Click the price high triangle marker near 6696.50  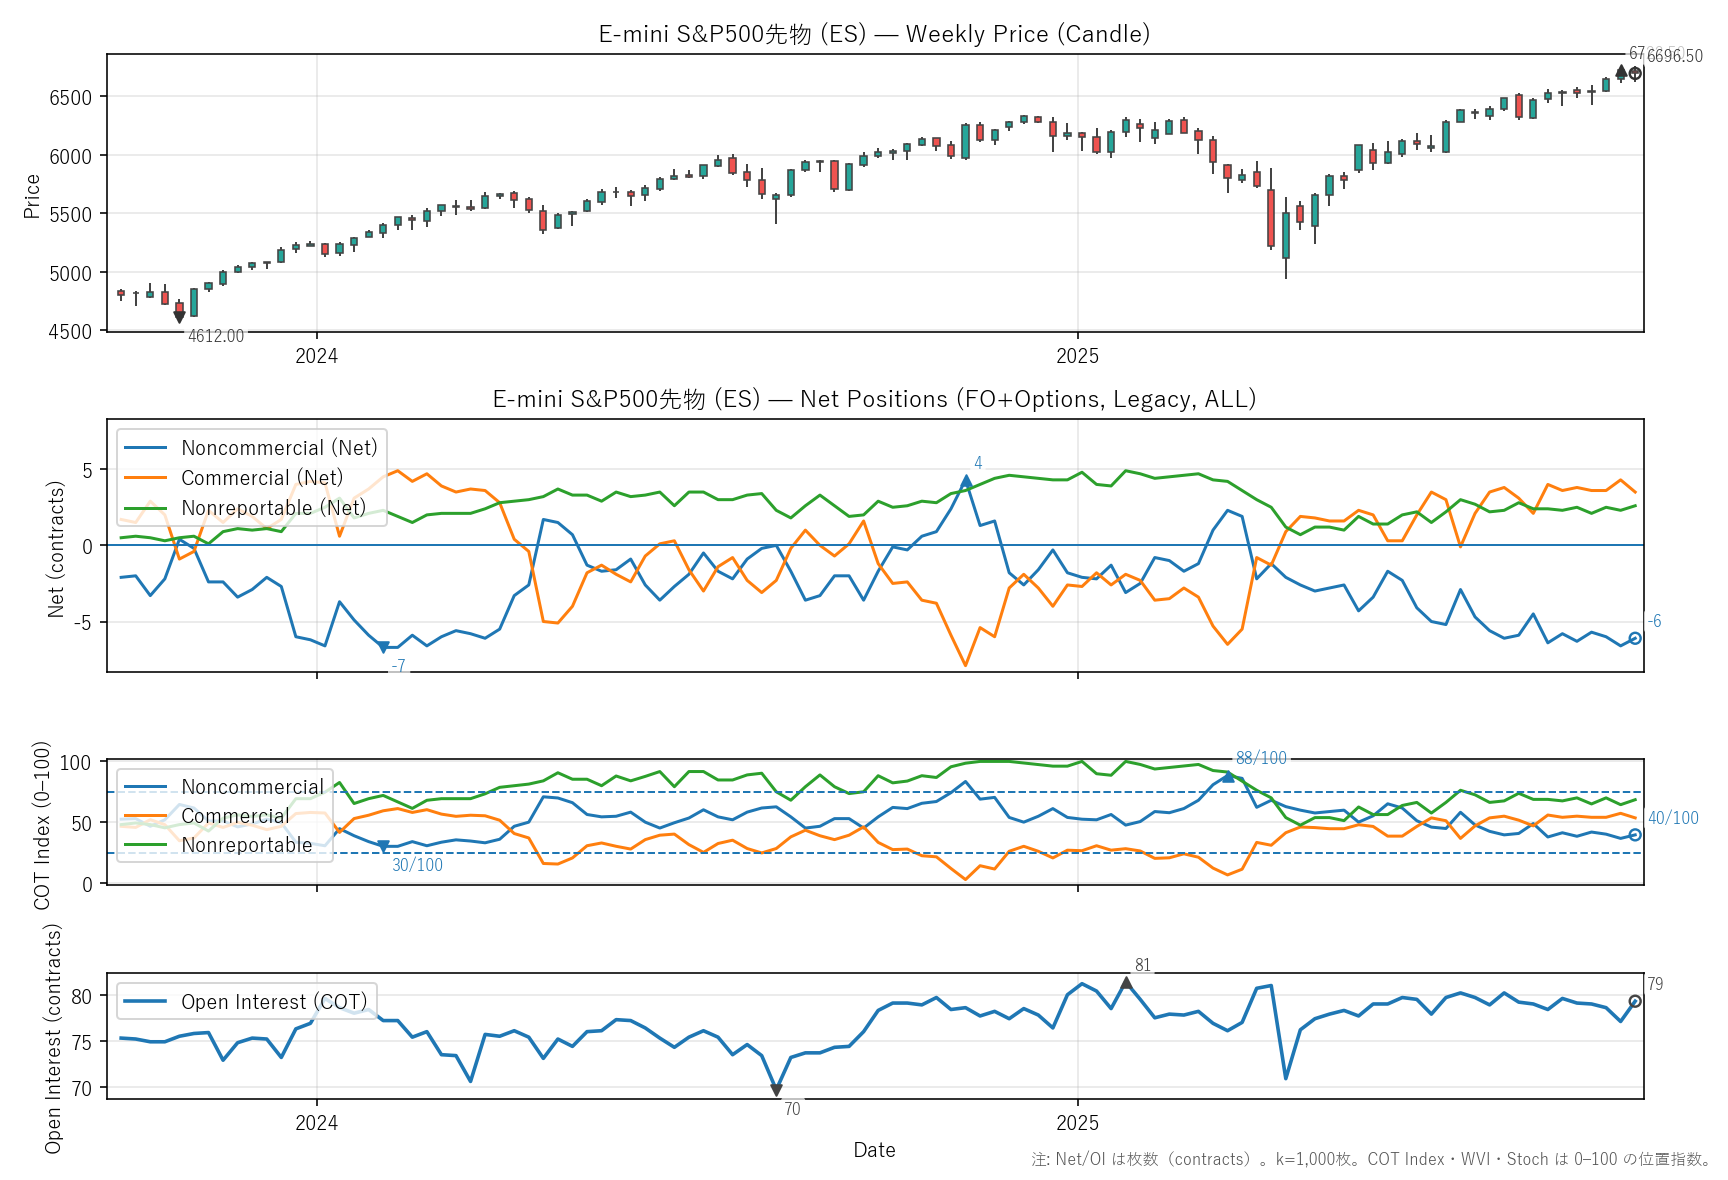point(1621,71)
